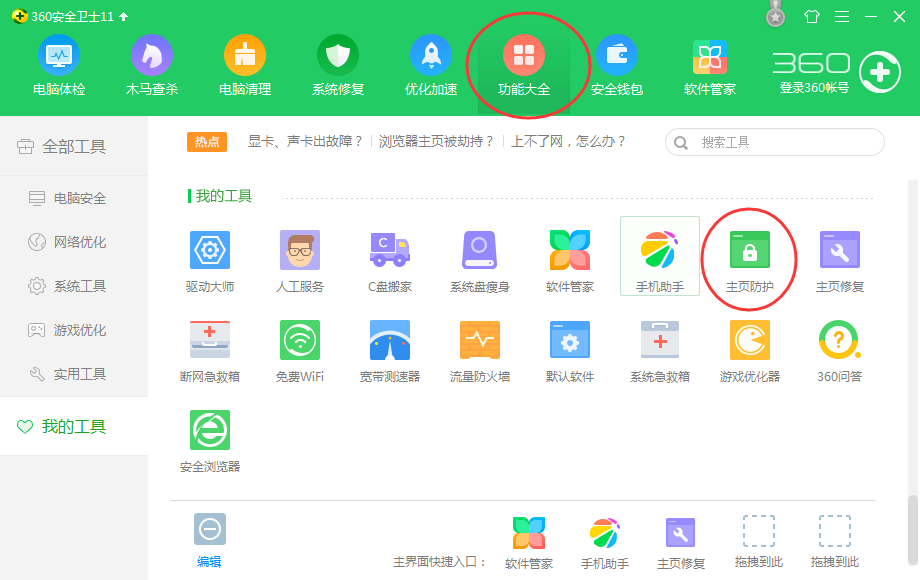Start the C盘搬家 tool
Screen dimensions: 920x580
tap(389, 256)
